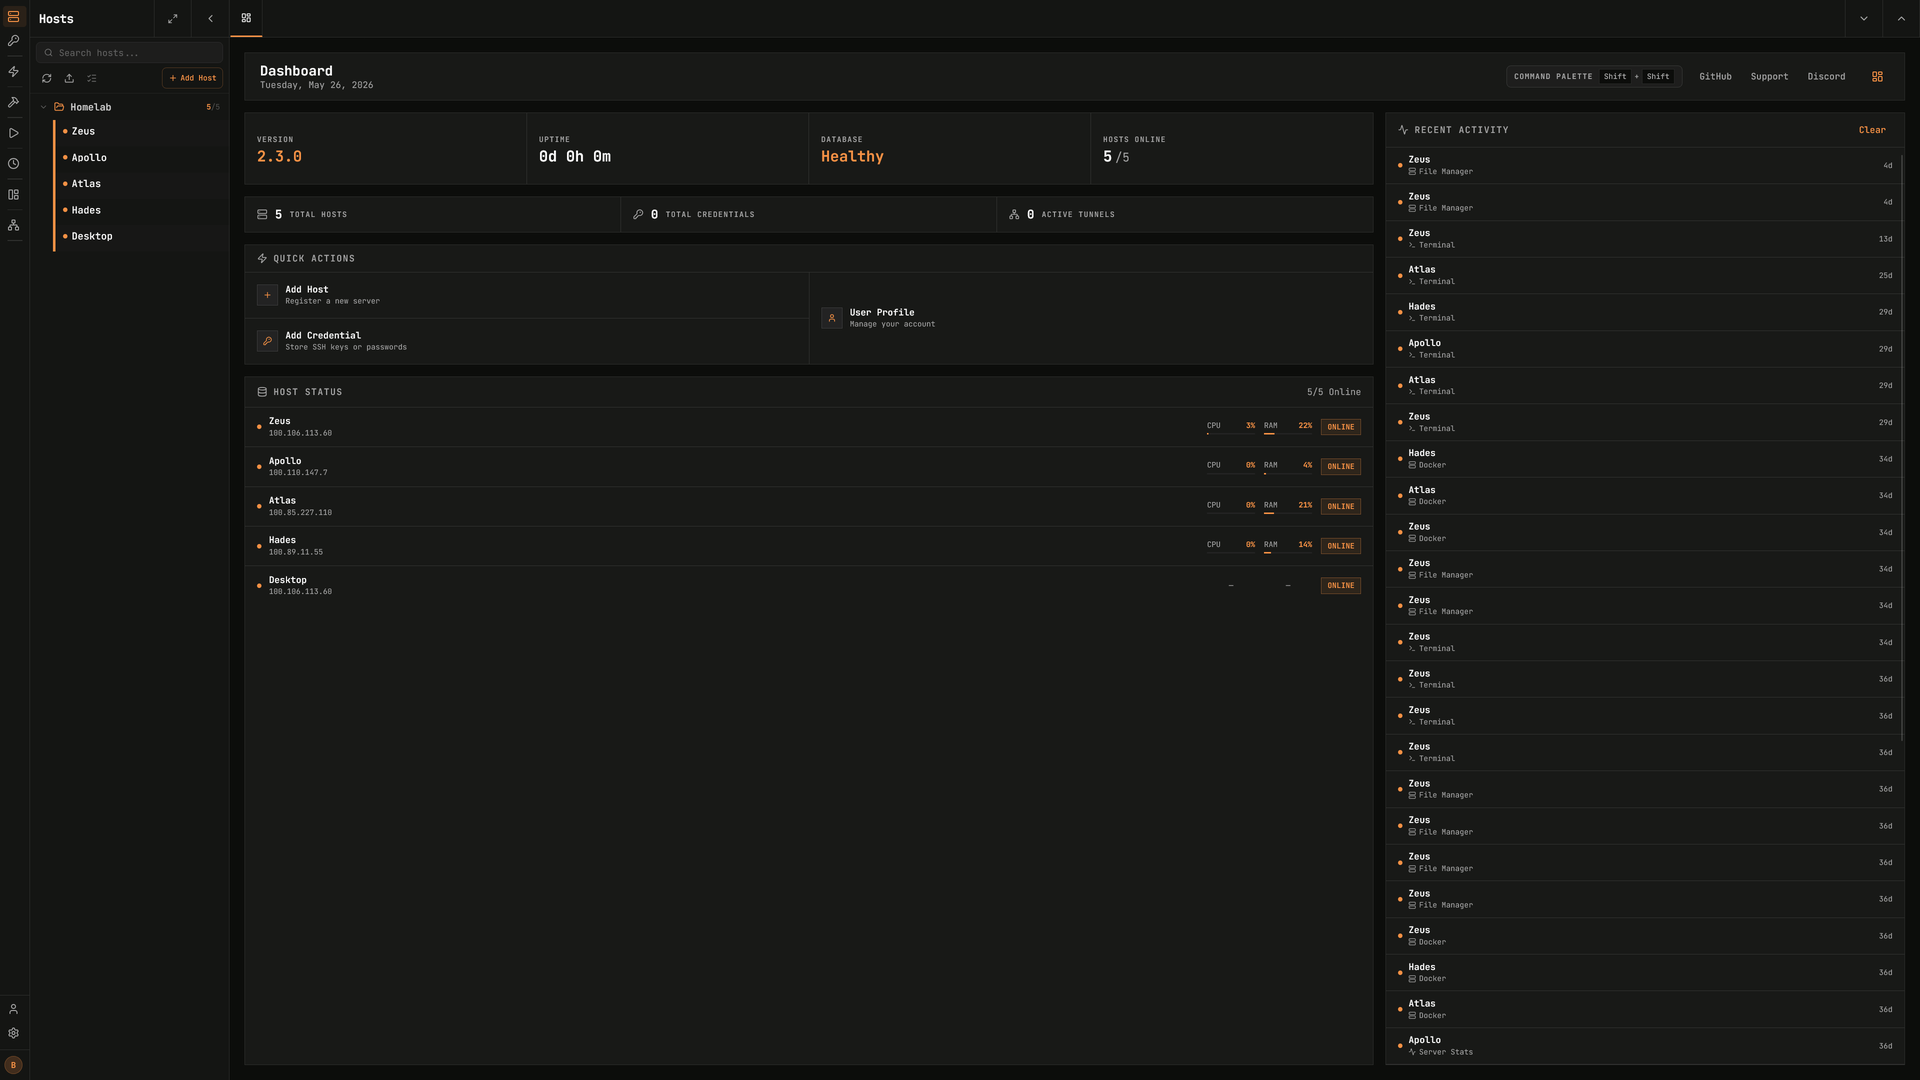Click the orange B avatar
Screen dimensions: 1920x1080
coord(13,1065)
